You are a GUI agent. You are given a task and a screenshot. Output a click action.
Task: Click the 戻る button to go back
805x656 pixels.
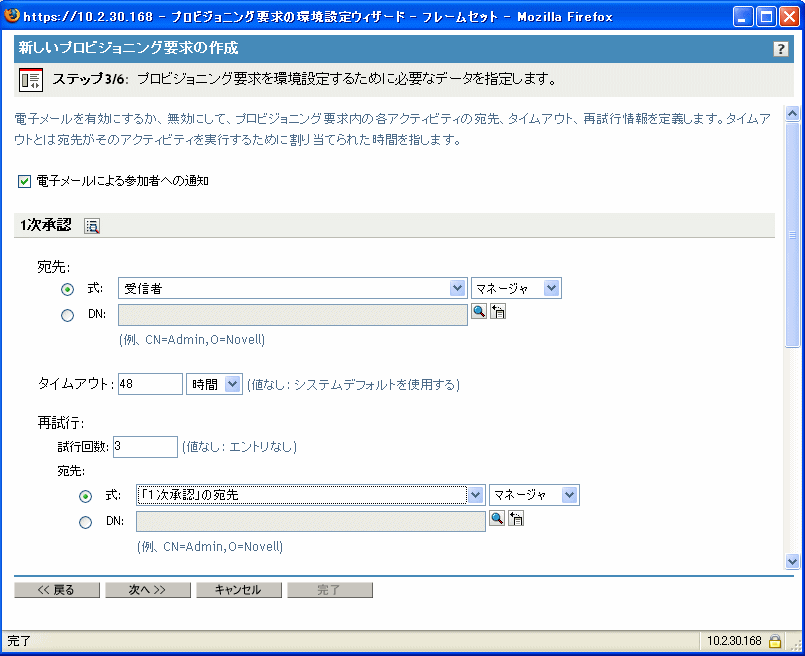click(56, 589)
